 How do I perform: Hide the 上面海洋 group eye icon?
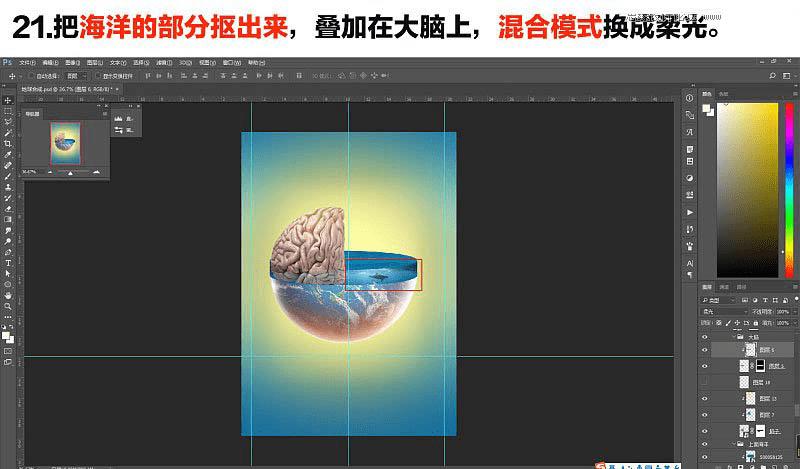(x=705, y=444)
